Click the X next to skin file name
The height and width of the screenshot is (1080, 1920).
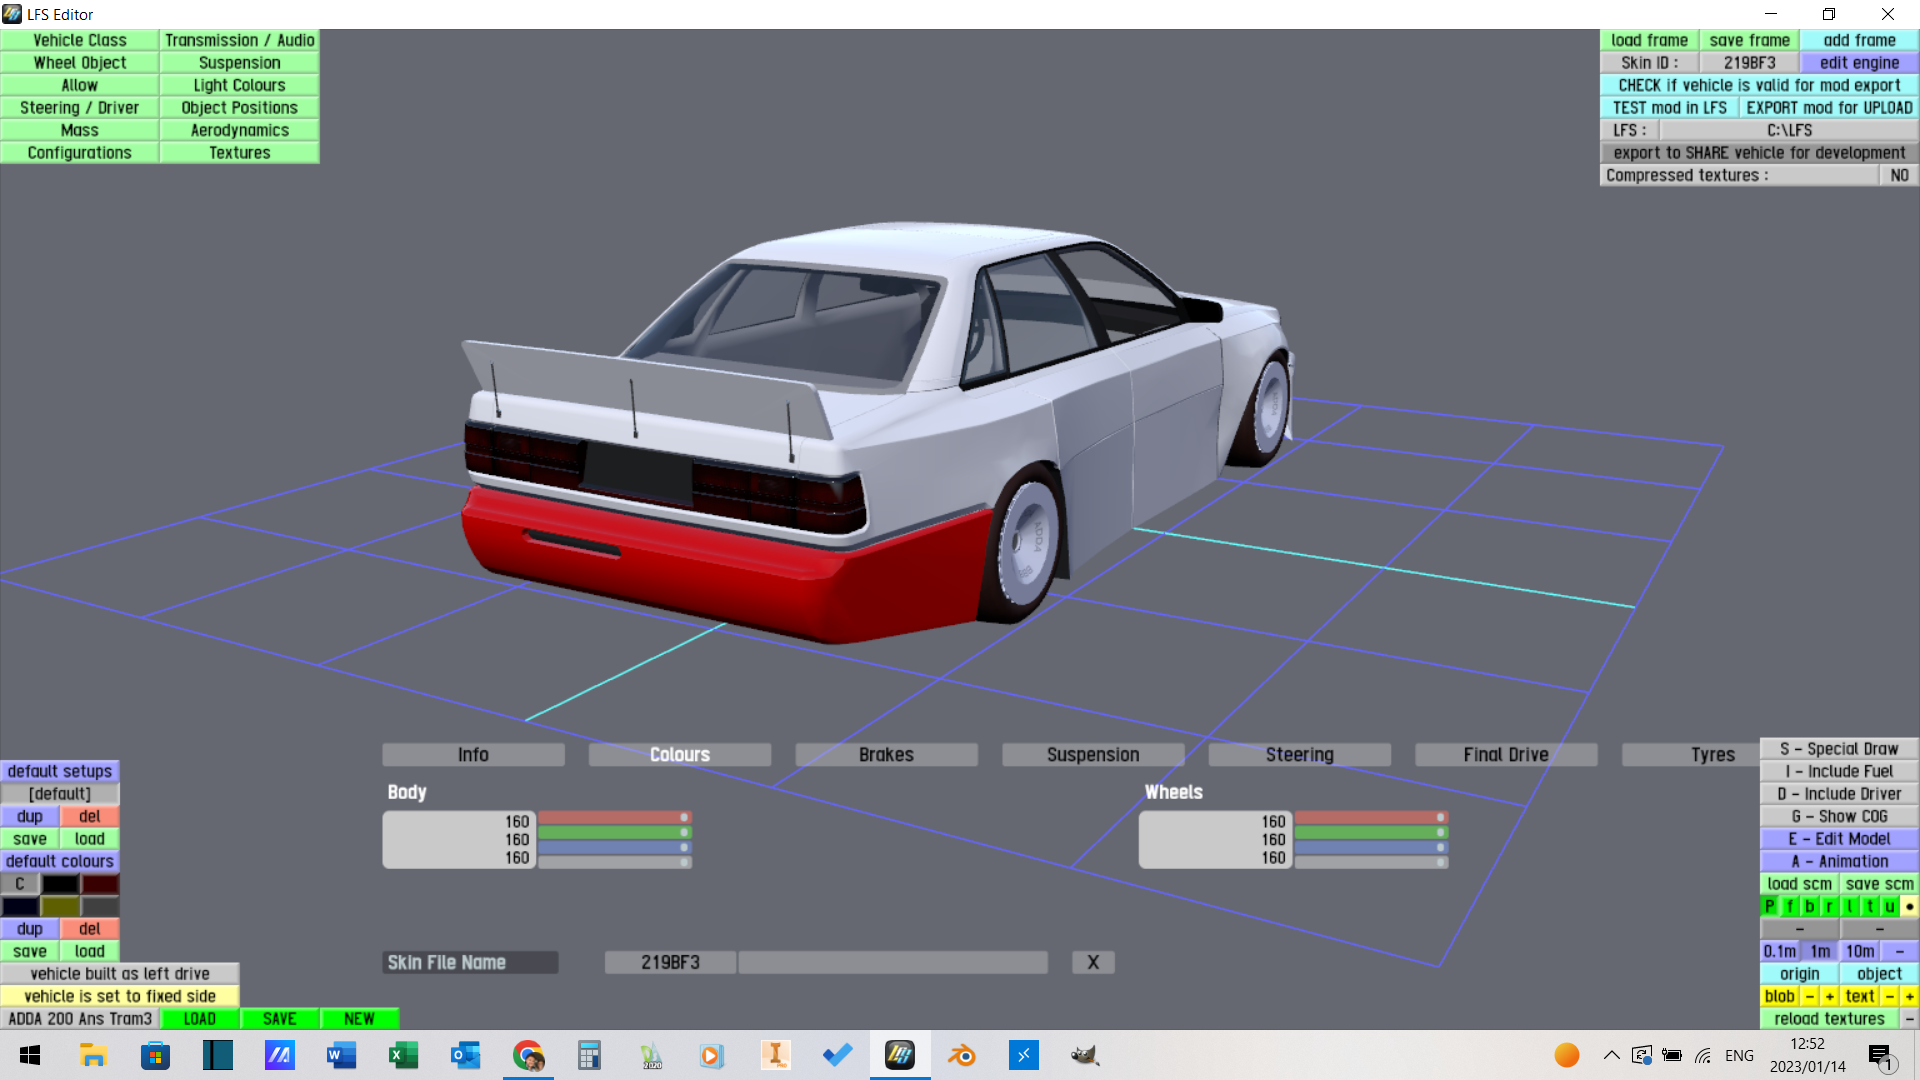[x=1093, y=962]
